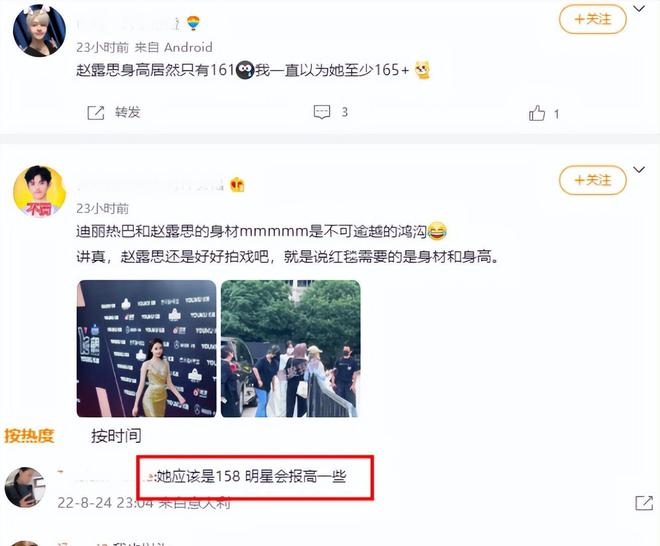Sort comments by 按热度 tab

pyautogui.click(x=29, y=436)
